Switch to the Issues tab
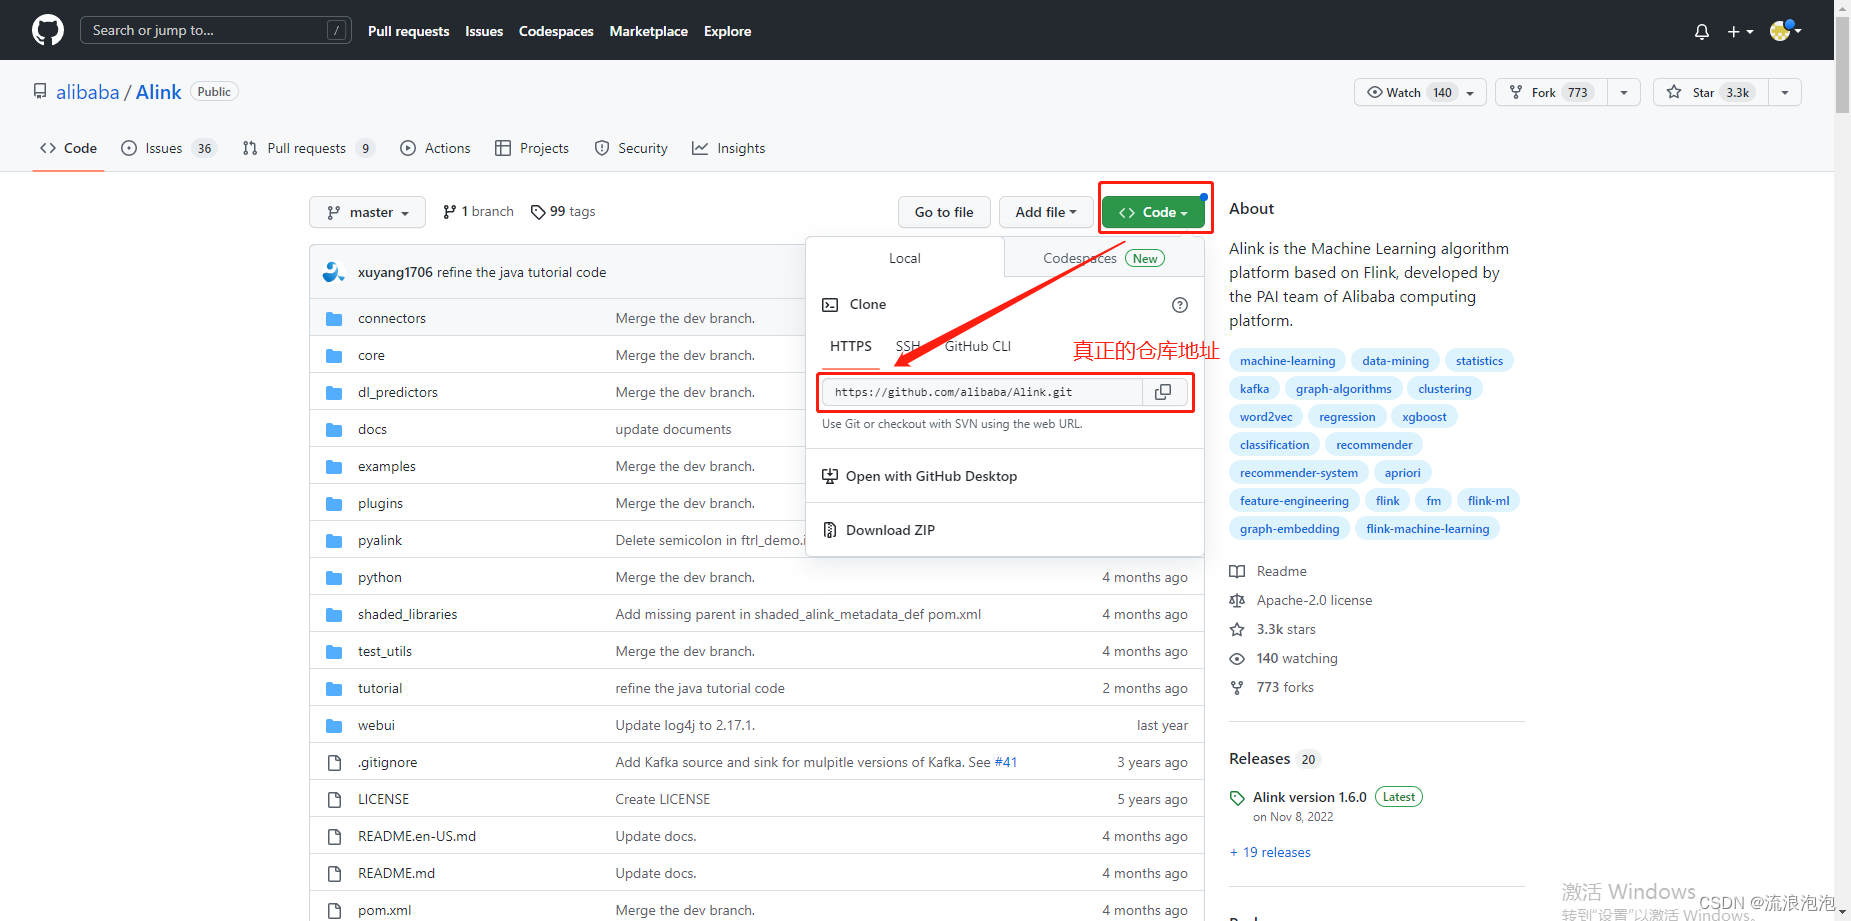The image size is (1851, 921). (x=168, y=148)
